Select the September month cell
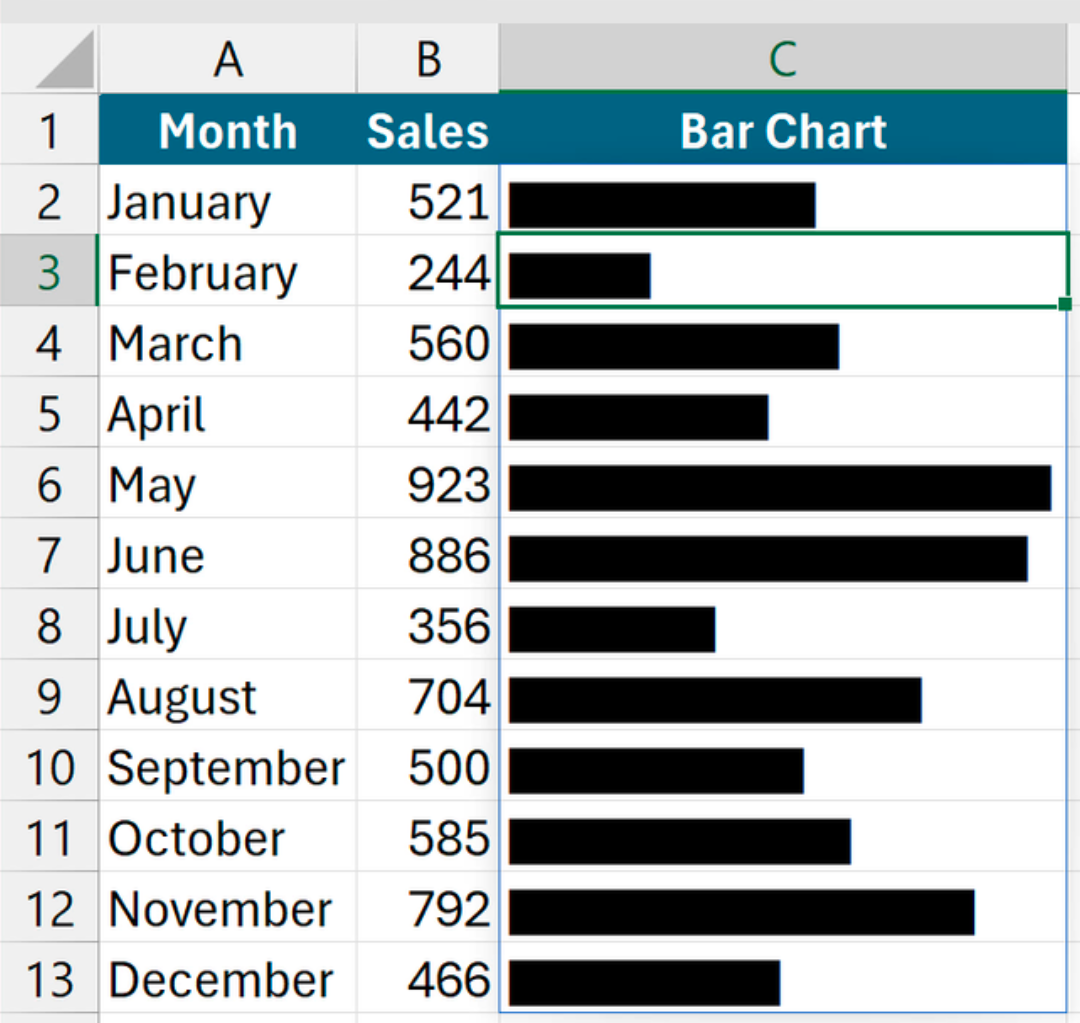The height and width of the screenshot is (1023, 1080). tap(228, 768)
